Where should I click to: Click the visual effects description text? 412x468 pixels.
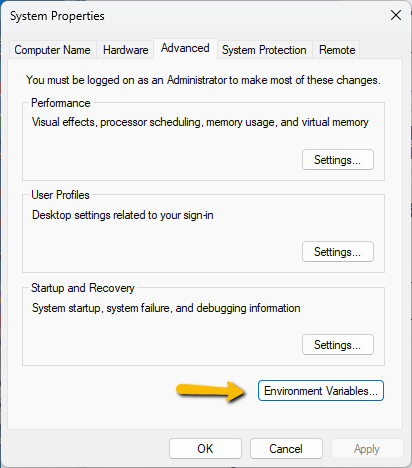pos(200,122)
